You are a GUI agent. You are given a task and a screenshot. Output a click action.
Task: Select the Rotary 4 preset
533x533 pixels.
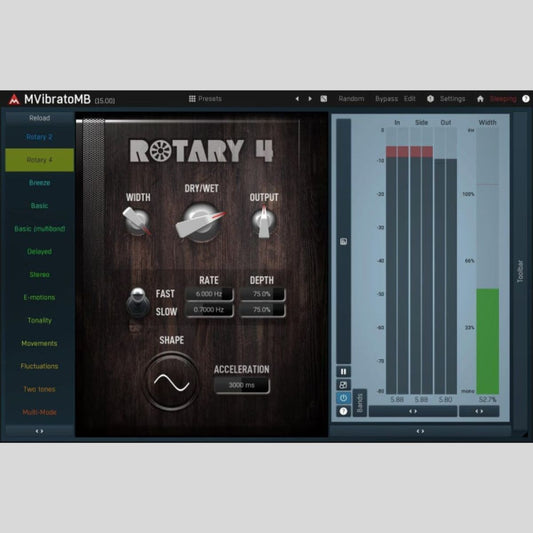(x=39, y=160)
